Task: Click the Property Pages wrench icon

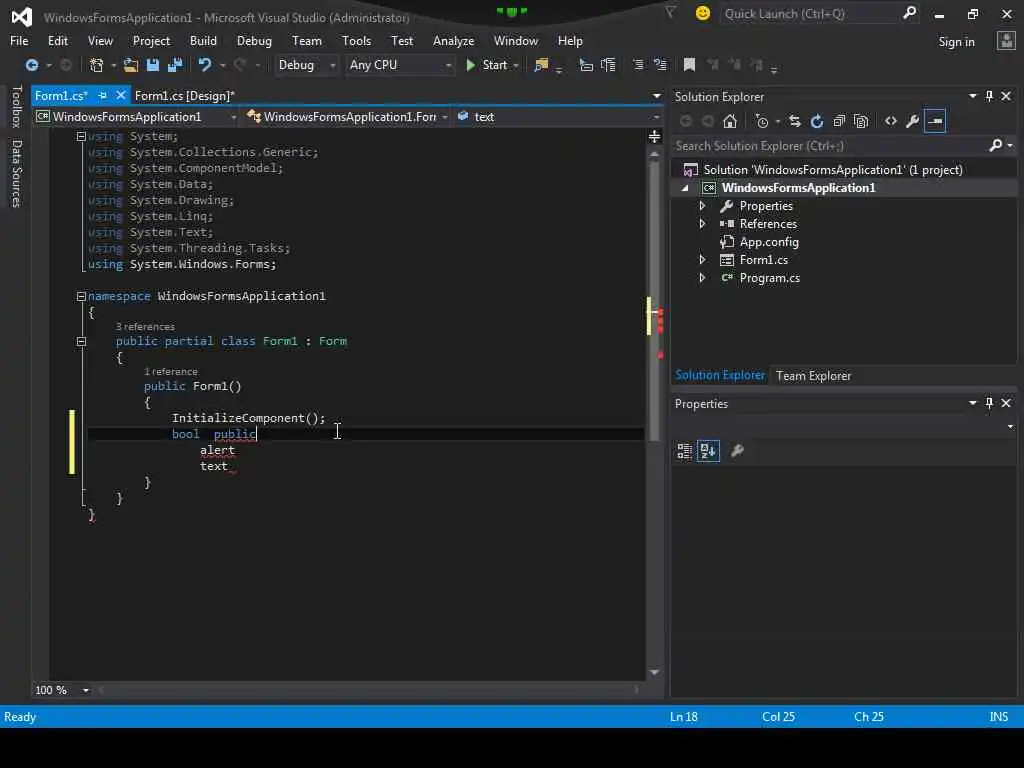Action: (x=738, y=451)
